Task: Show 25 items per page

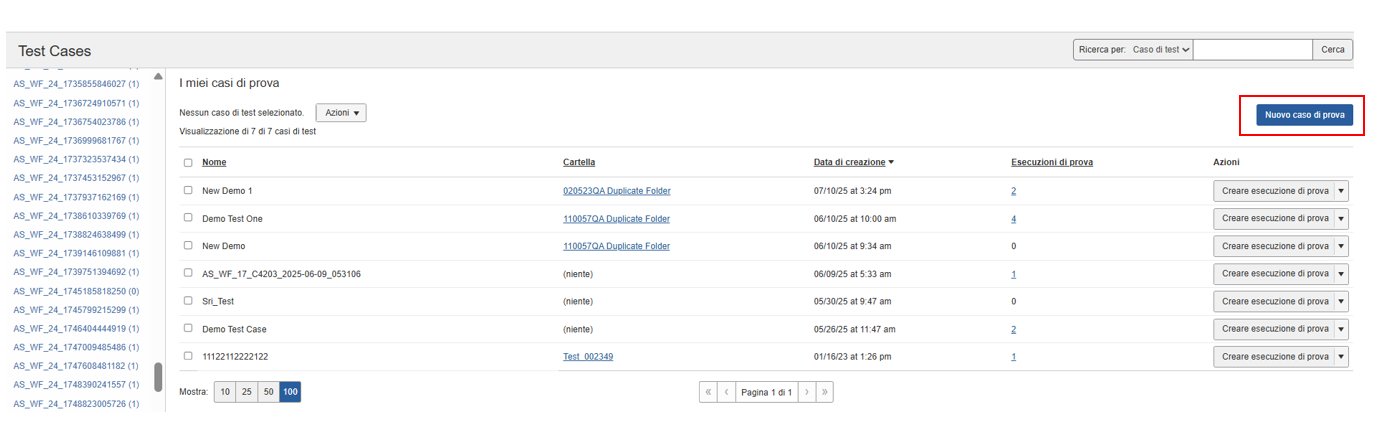Action: [246, 393]
